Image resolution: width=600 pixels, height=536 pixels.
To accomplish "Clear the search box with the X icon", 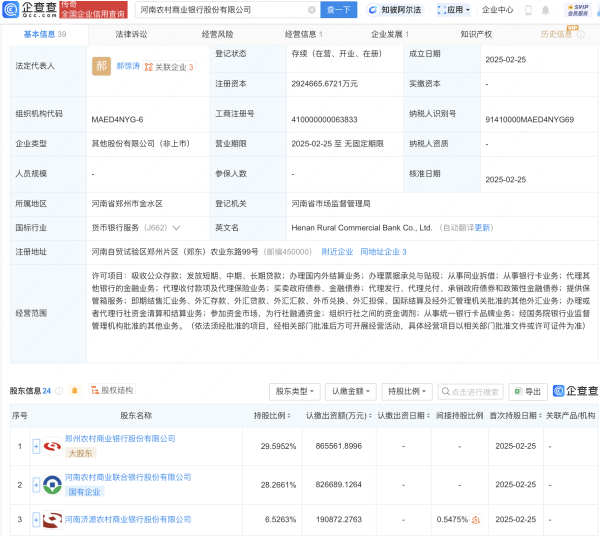I will [312, 10].
